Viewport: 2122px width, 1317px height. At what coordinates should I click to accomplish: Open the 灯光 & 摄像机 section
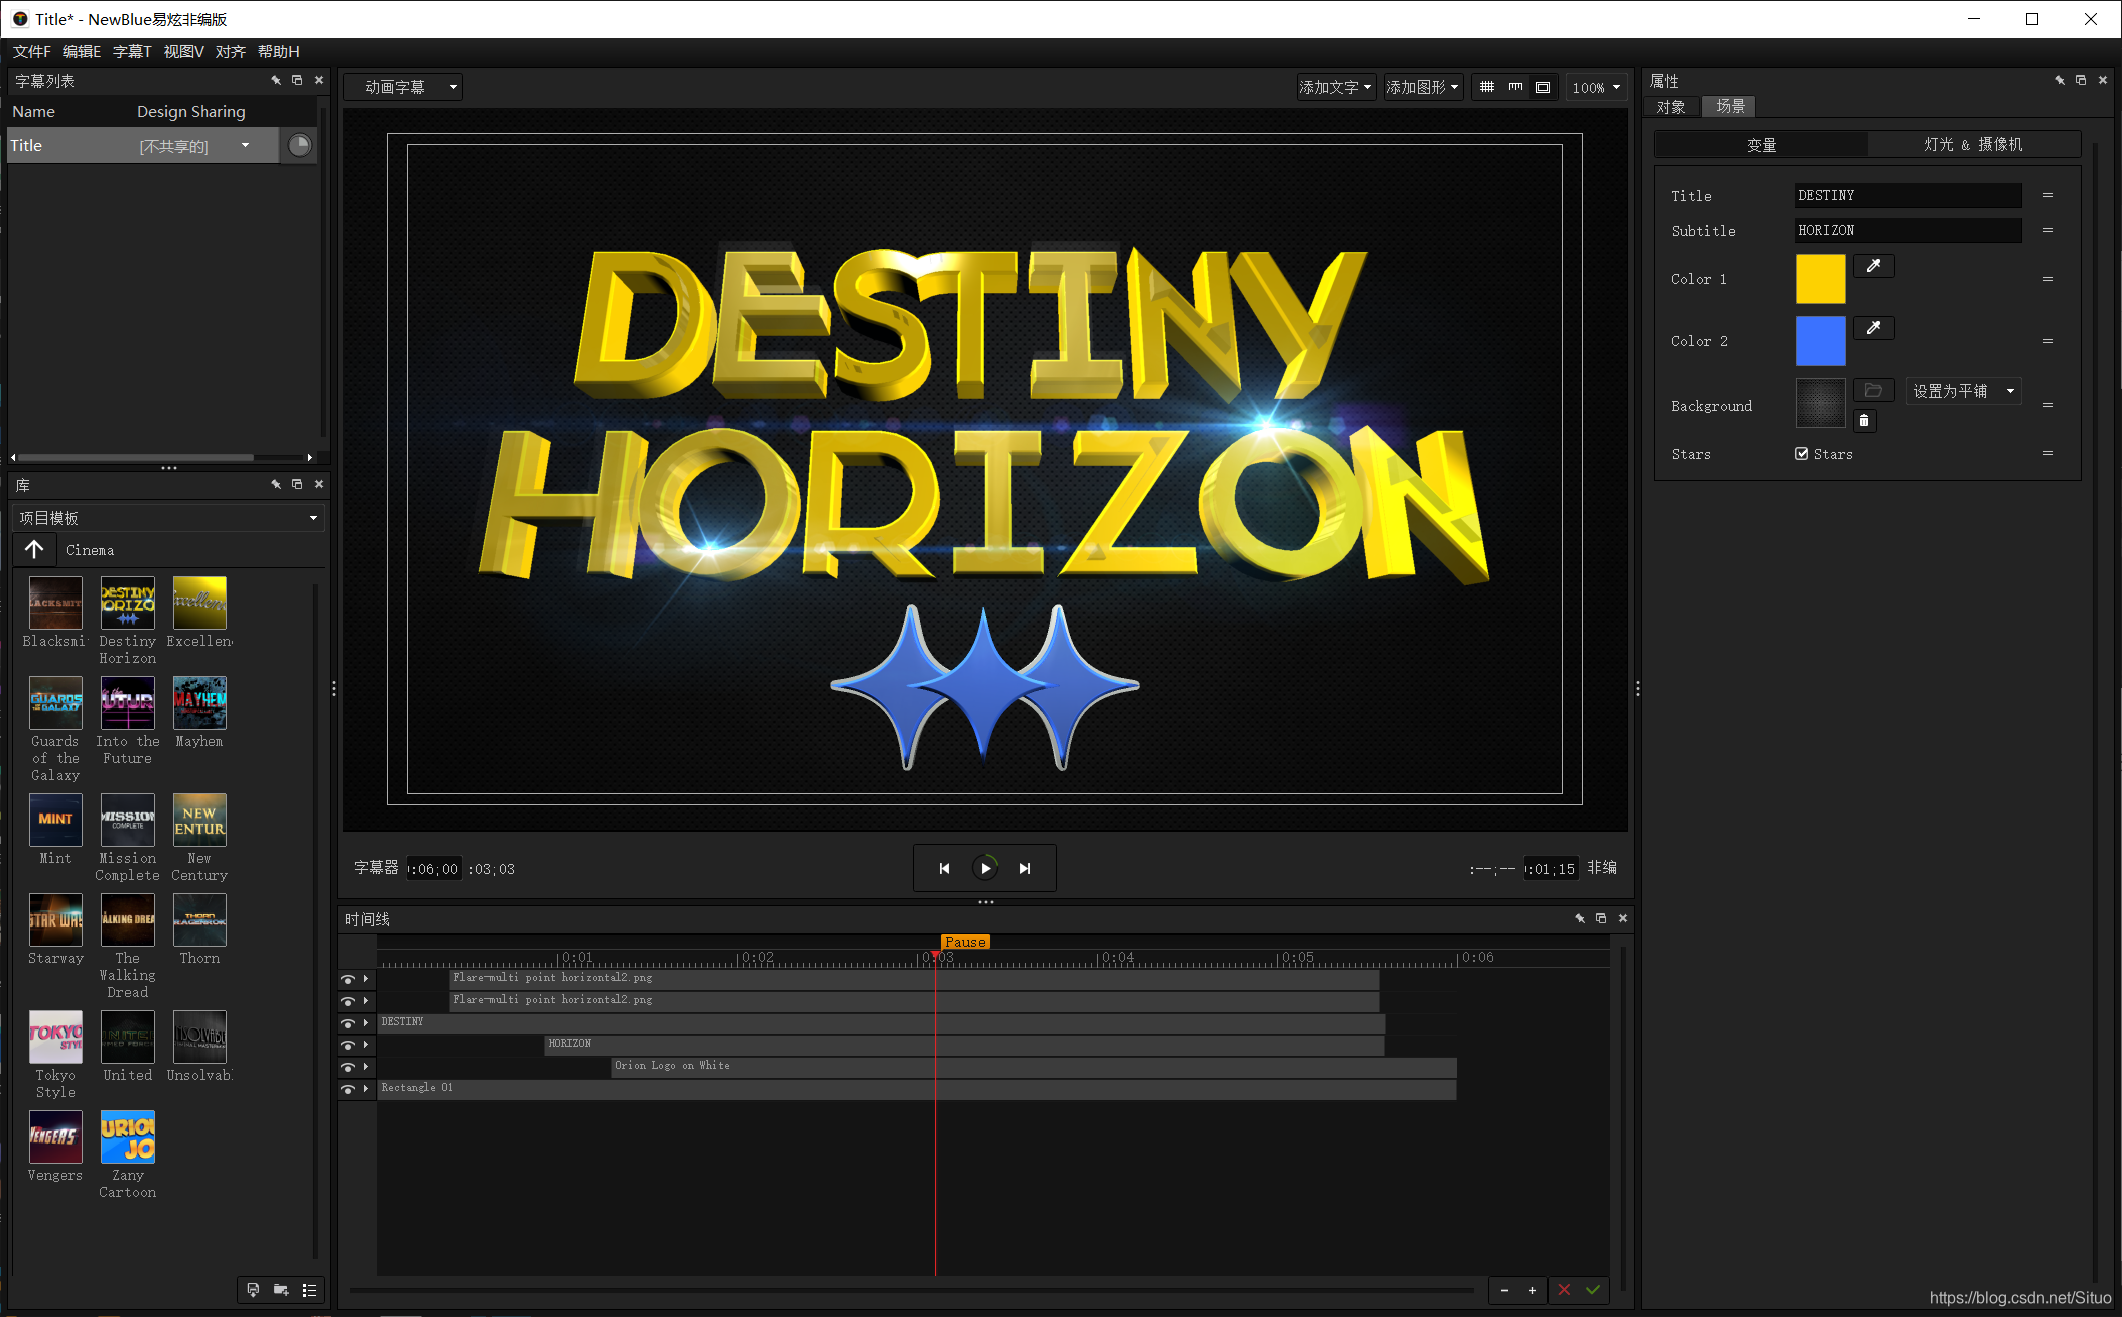point(1973,144)
